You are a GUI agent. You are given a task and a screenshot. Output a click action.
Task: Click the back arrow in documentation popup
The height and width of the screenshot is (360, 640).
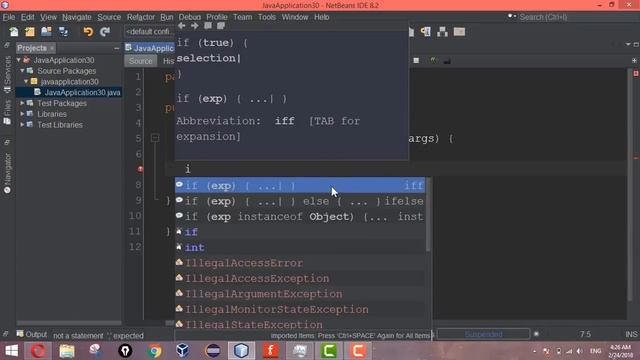pos(182,26)
